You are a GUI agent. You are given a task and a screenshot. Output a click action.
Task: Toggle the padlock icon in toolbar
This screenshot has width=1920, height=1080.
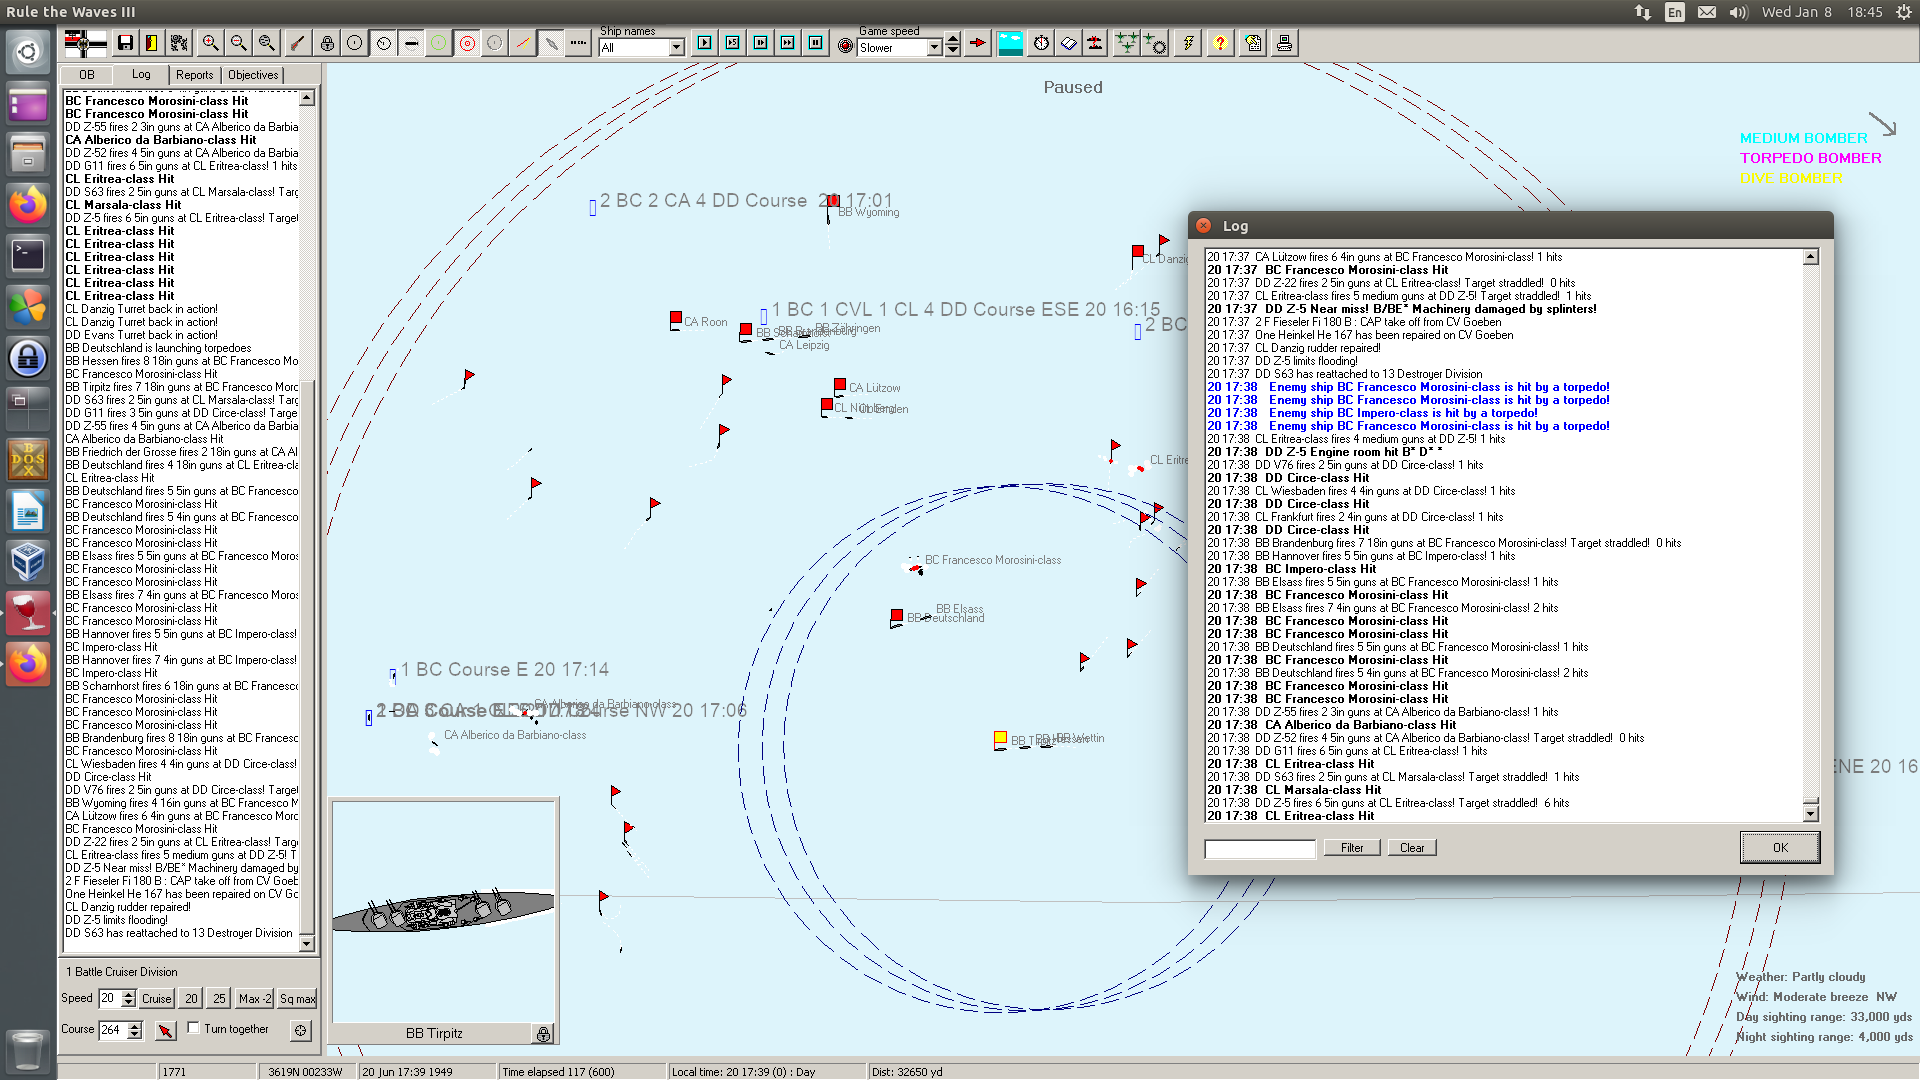click(x=327, y=43)
